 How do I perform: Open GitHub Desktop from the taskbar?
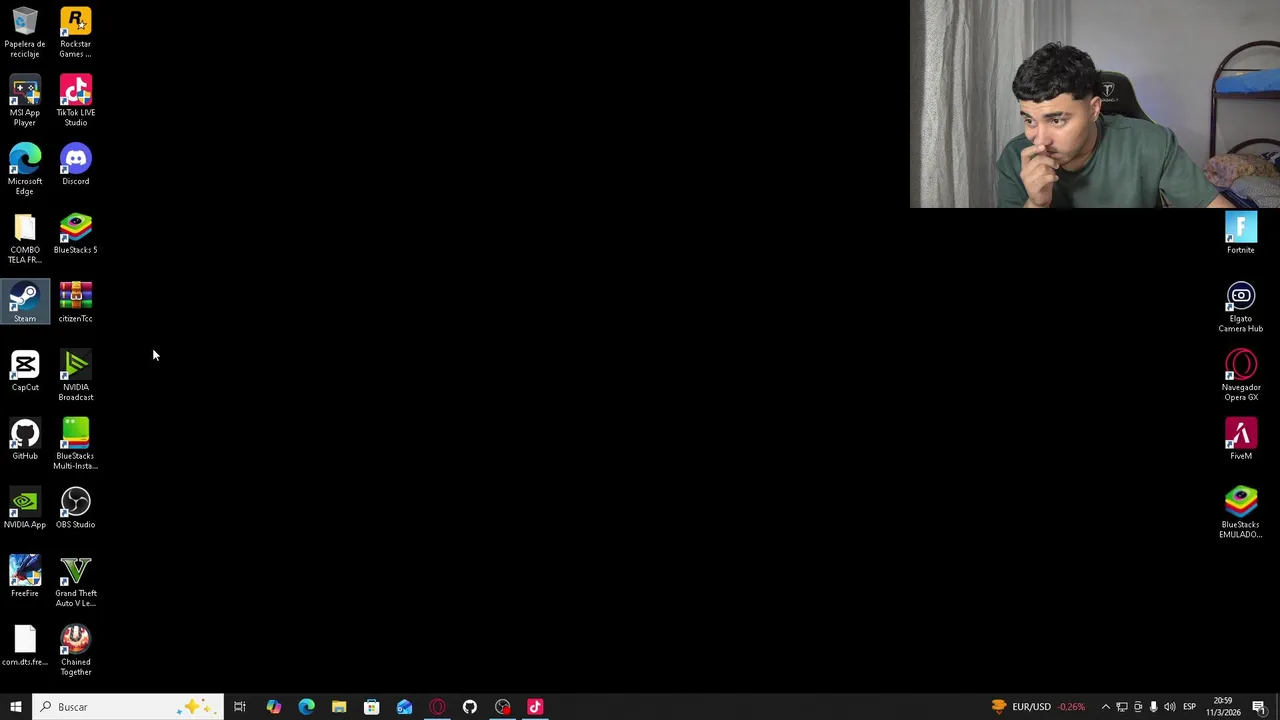point(469,707)
